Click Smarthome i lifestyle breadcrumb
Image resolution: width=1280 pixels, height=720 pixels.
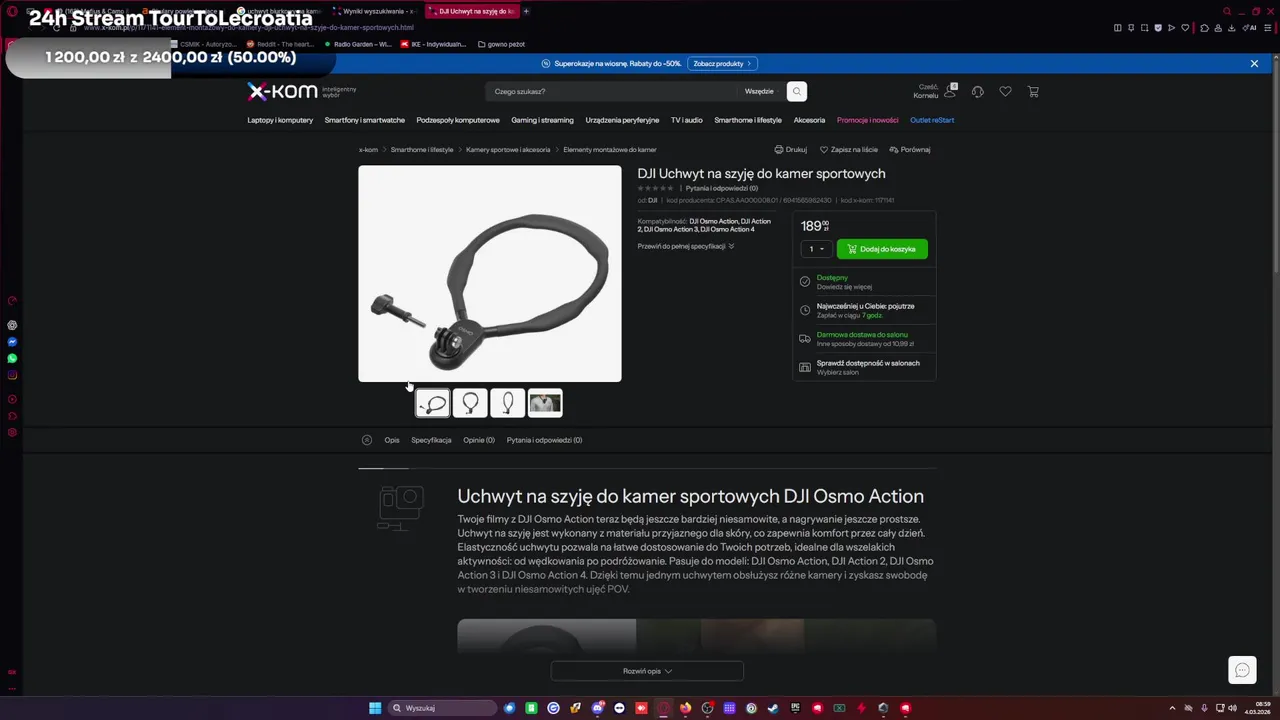(422, 150)
